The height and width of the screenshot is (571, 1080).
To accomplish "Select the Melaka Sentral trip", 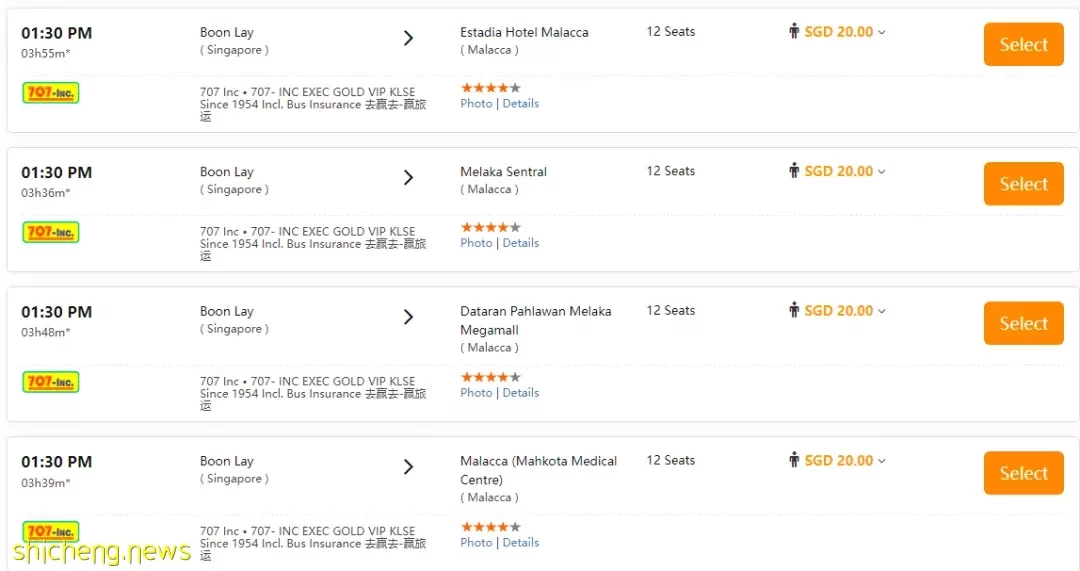I will tap(1024, 184).
